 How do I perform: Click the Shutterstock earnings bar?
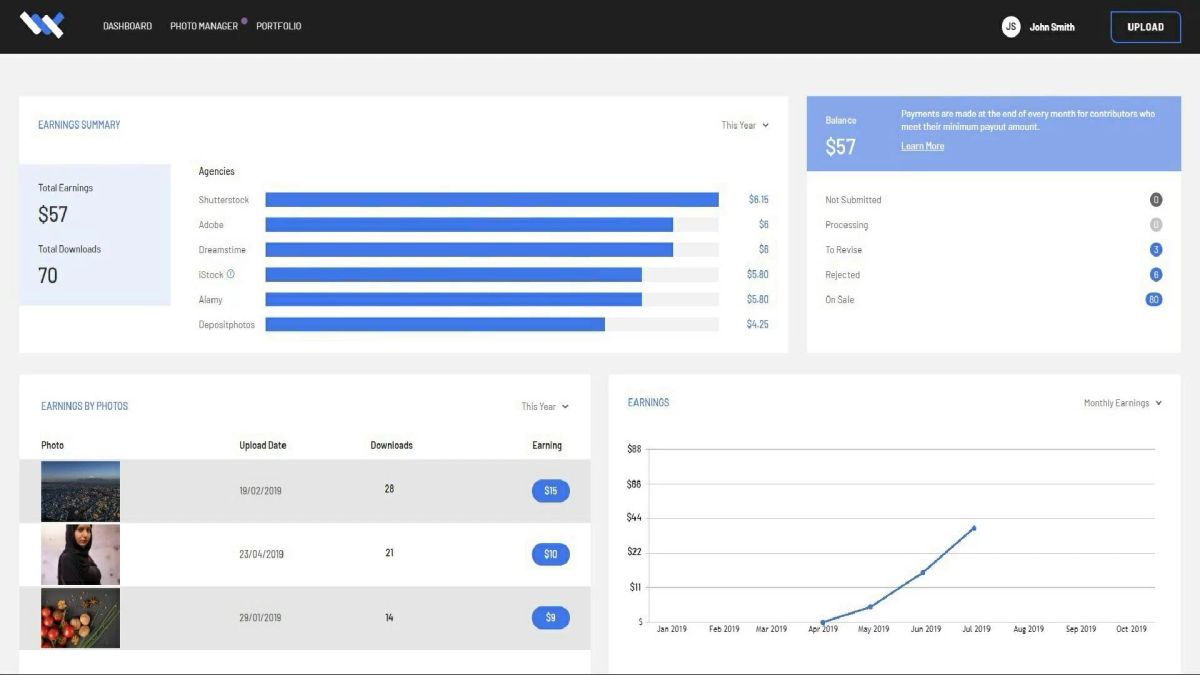coord(491,200)
